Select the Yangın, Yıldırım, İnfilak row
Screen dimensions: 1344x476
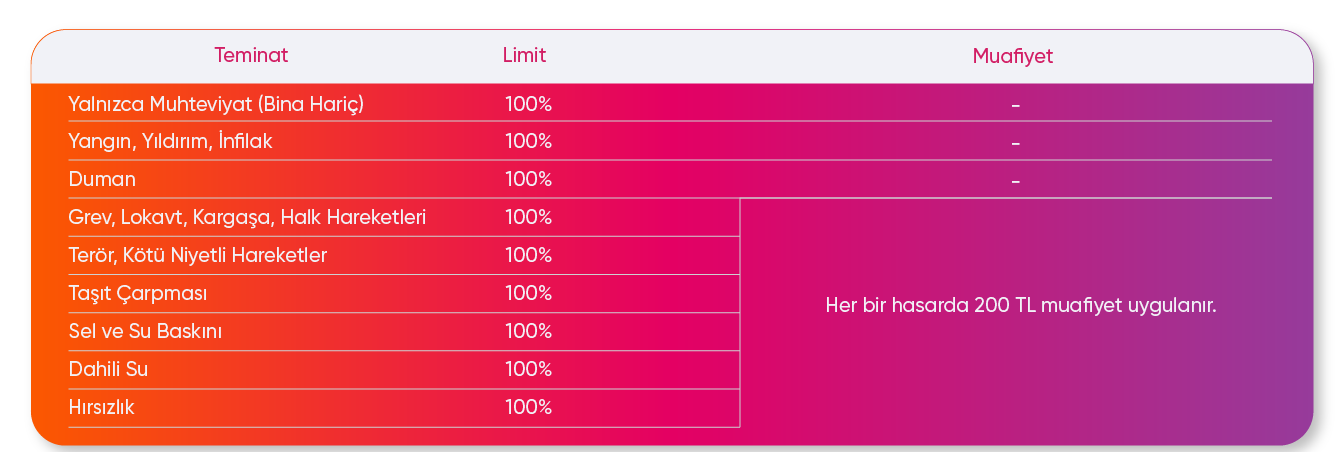point(670,141)
